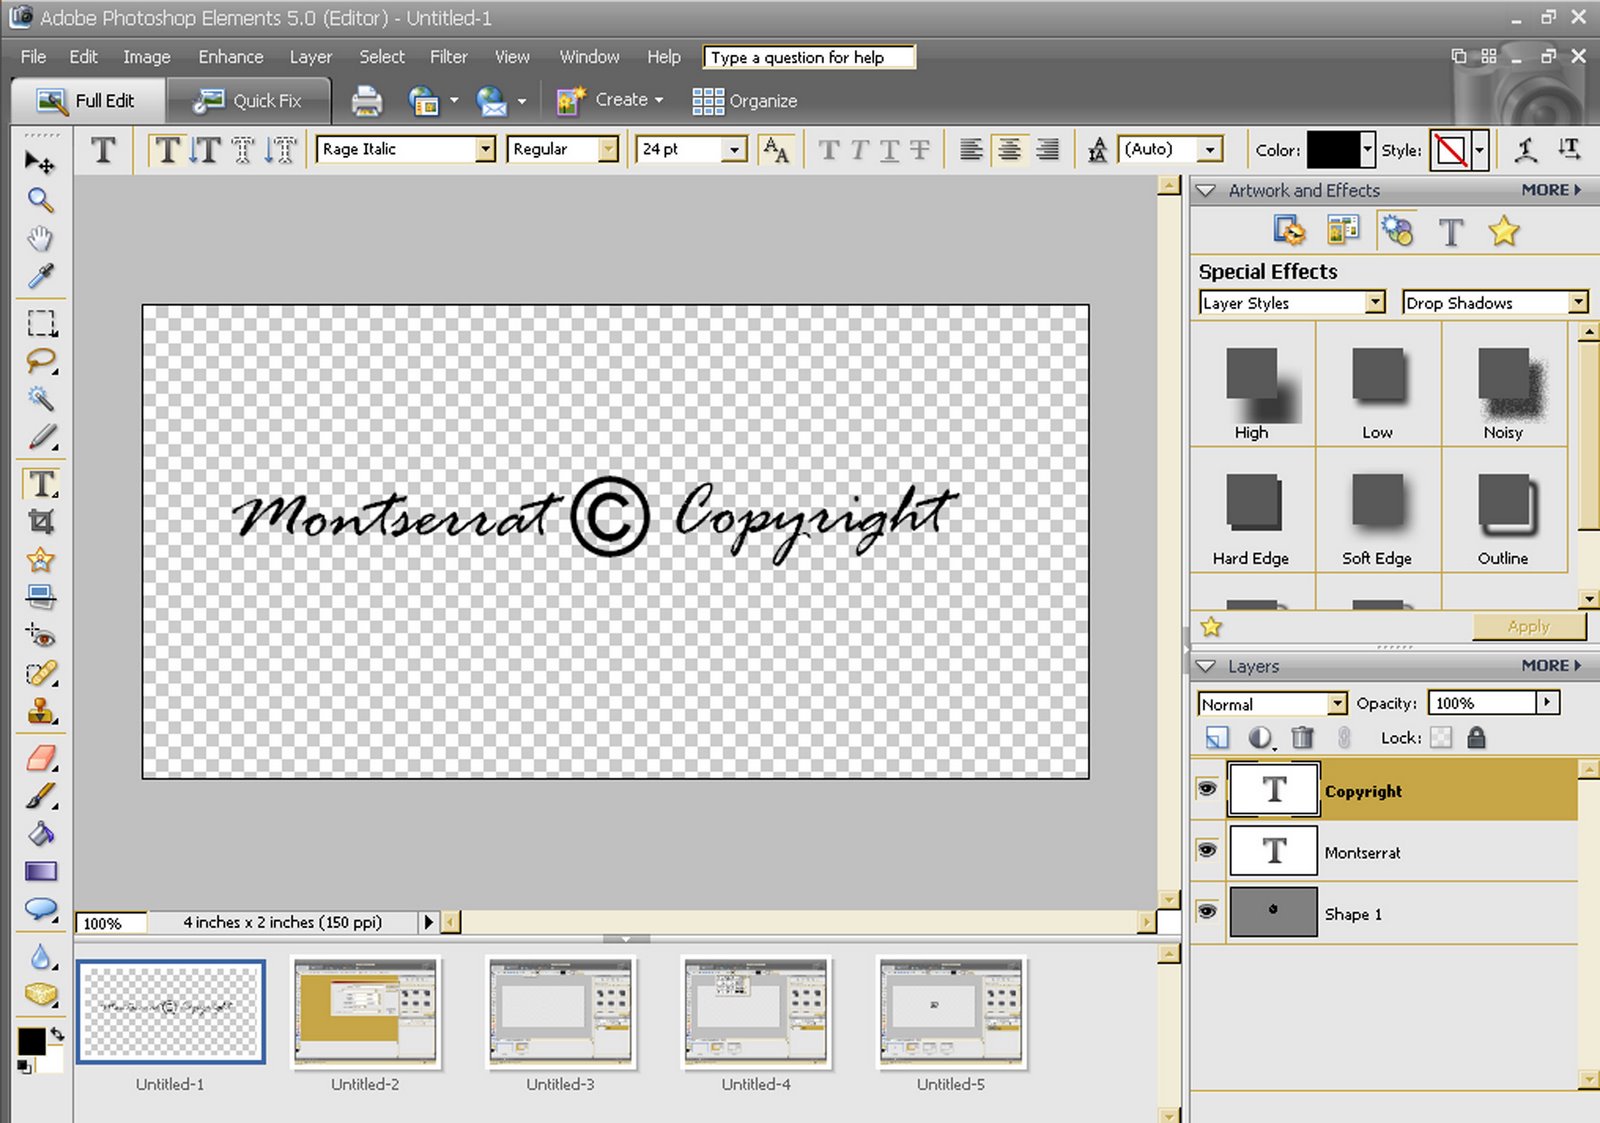This screenshot has width=1600, height=1123.
Task: Open the Drop Shadows dropdown
Action: point(1578,302)
